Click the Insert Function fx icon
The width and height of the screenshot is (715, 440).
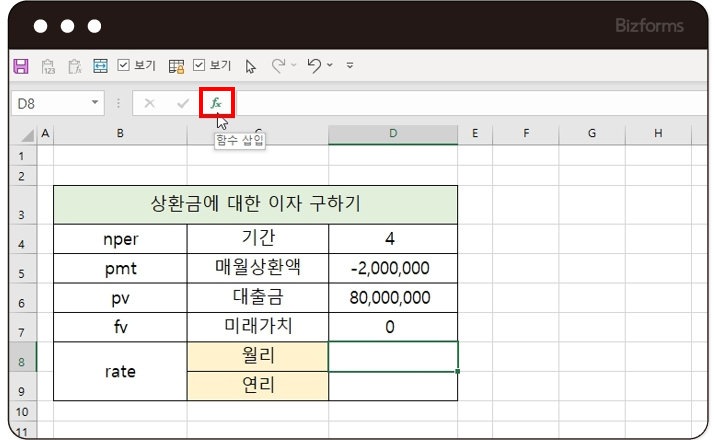click(216, 103)
